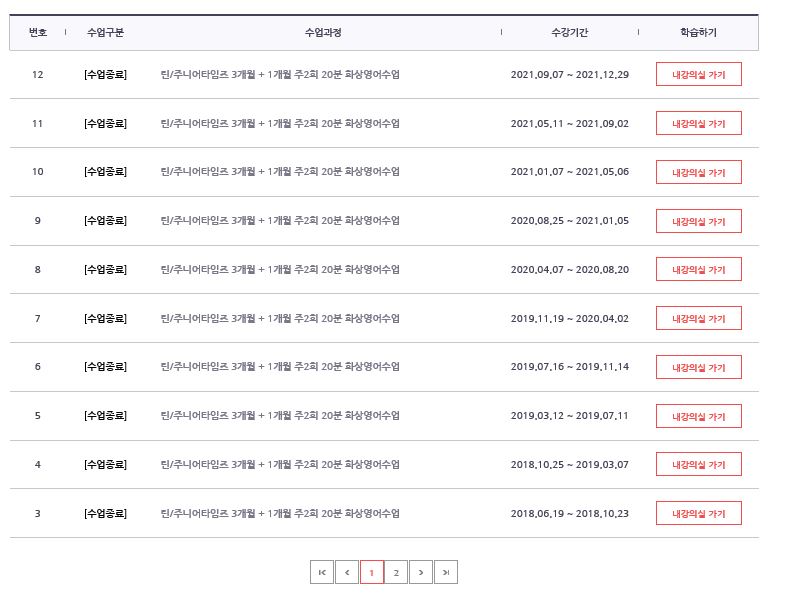Jump to last page arrow icon
The image size is (789, 594).
tap(446, 572)
